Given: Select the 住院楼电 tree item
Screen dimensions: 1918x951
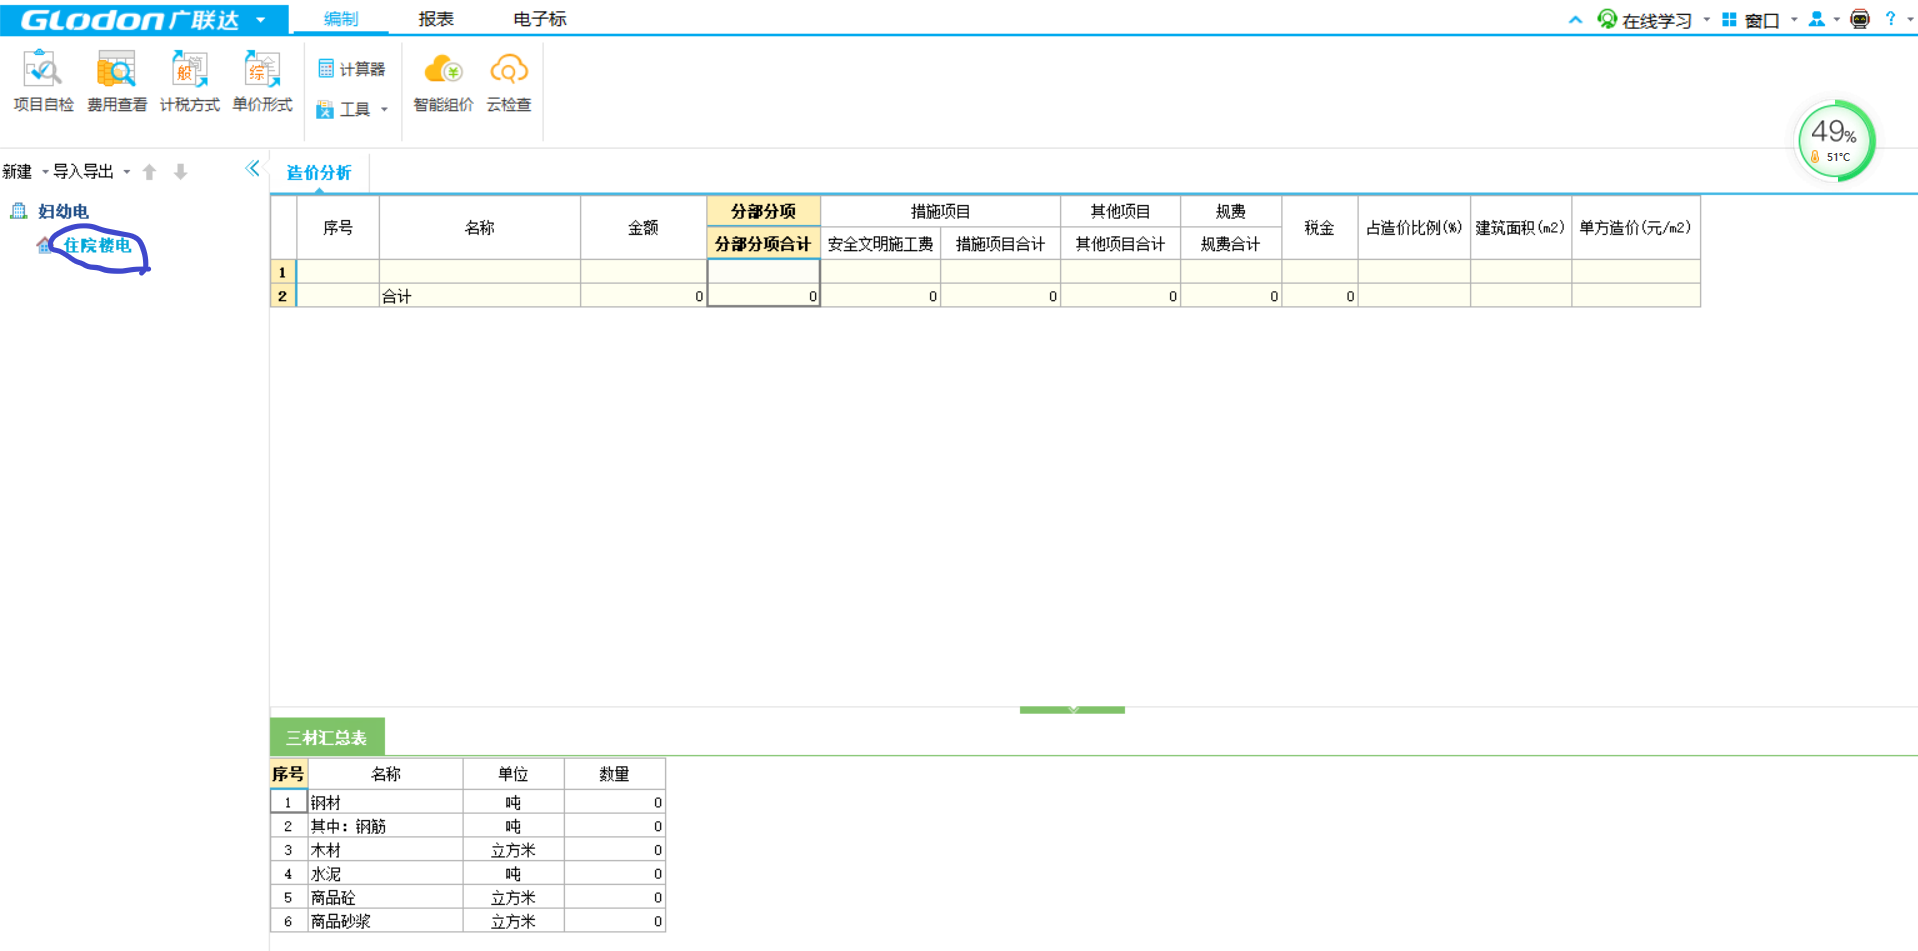Looking at the screenshot, I should click(97, 245).
